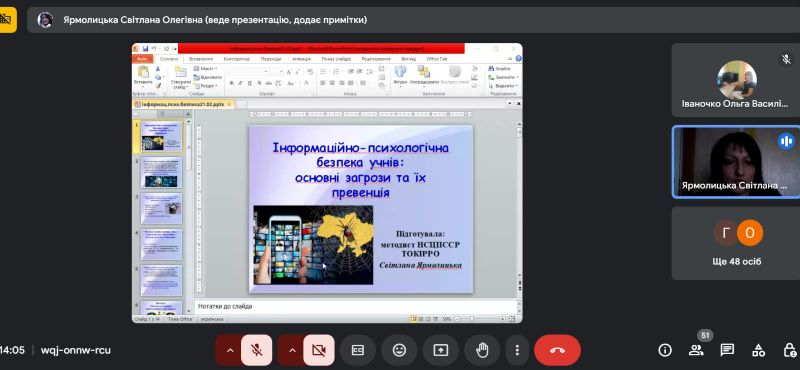The width and height of the screenshot is (800, 370).
Task: Click Undo arrow in PowerPoint quick access
Action: pyautogui.click(x=154, y=48)
